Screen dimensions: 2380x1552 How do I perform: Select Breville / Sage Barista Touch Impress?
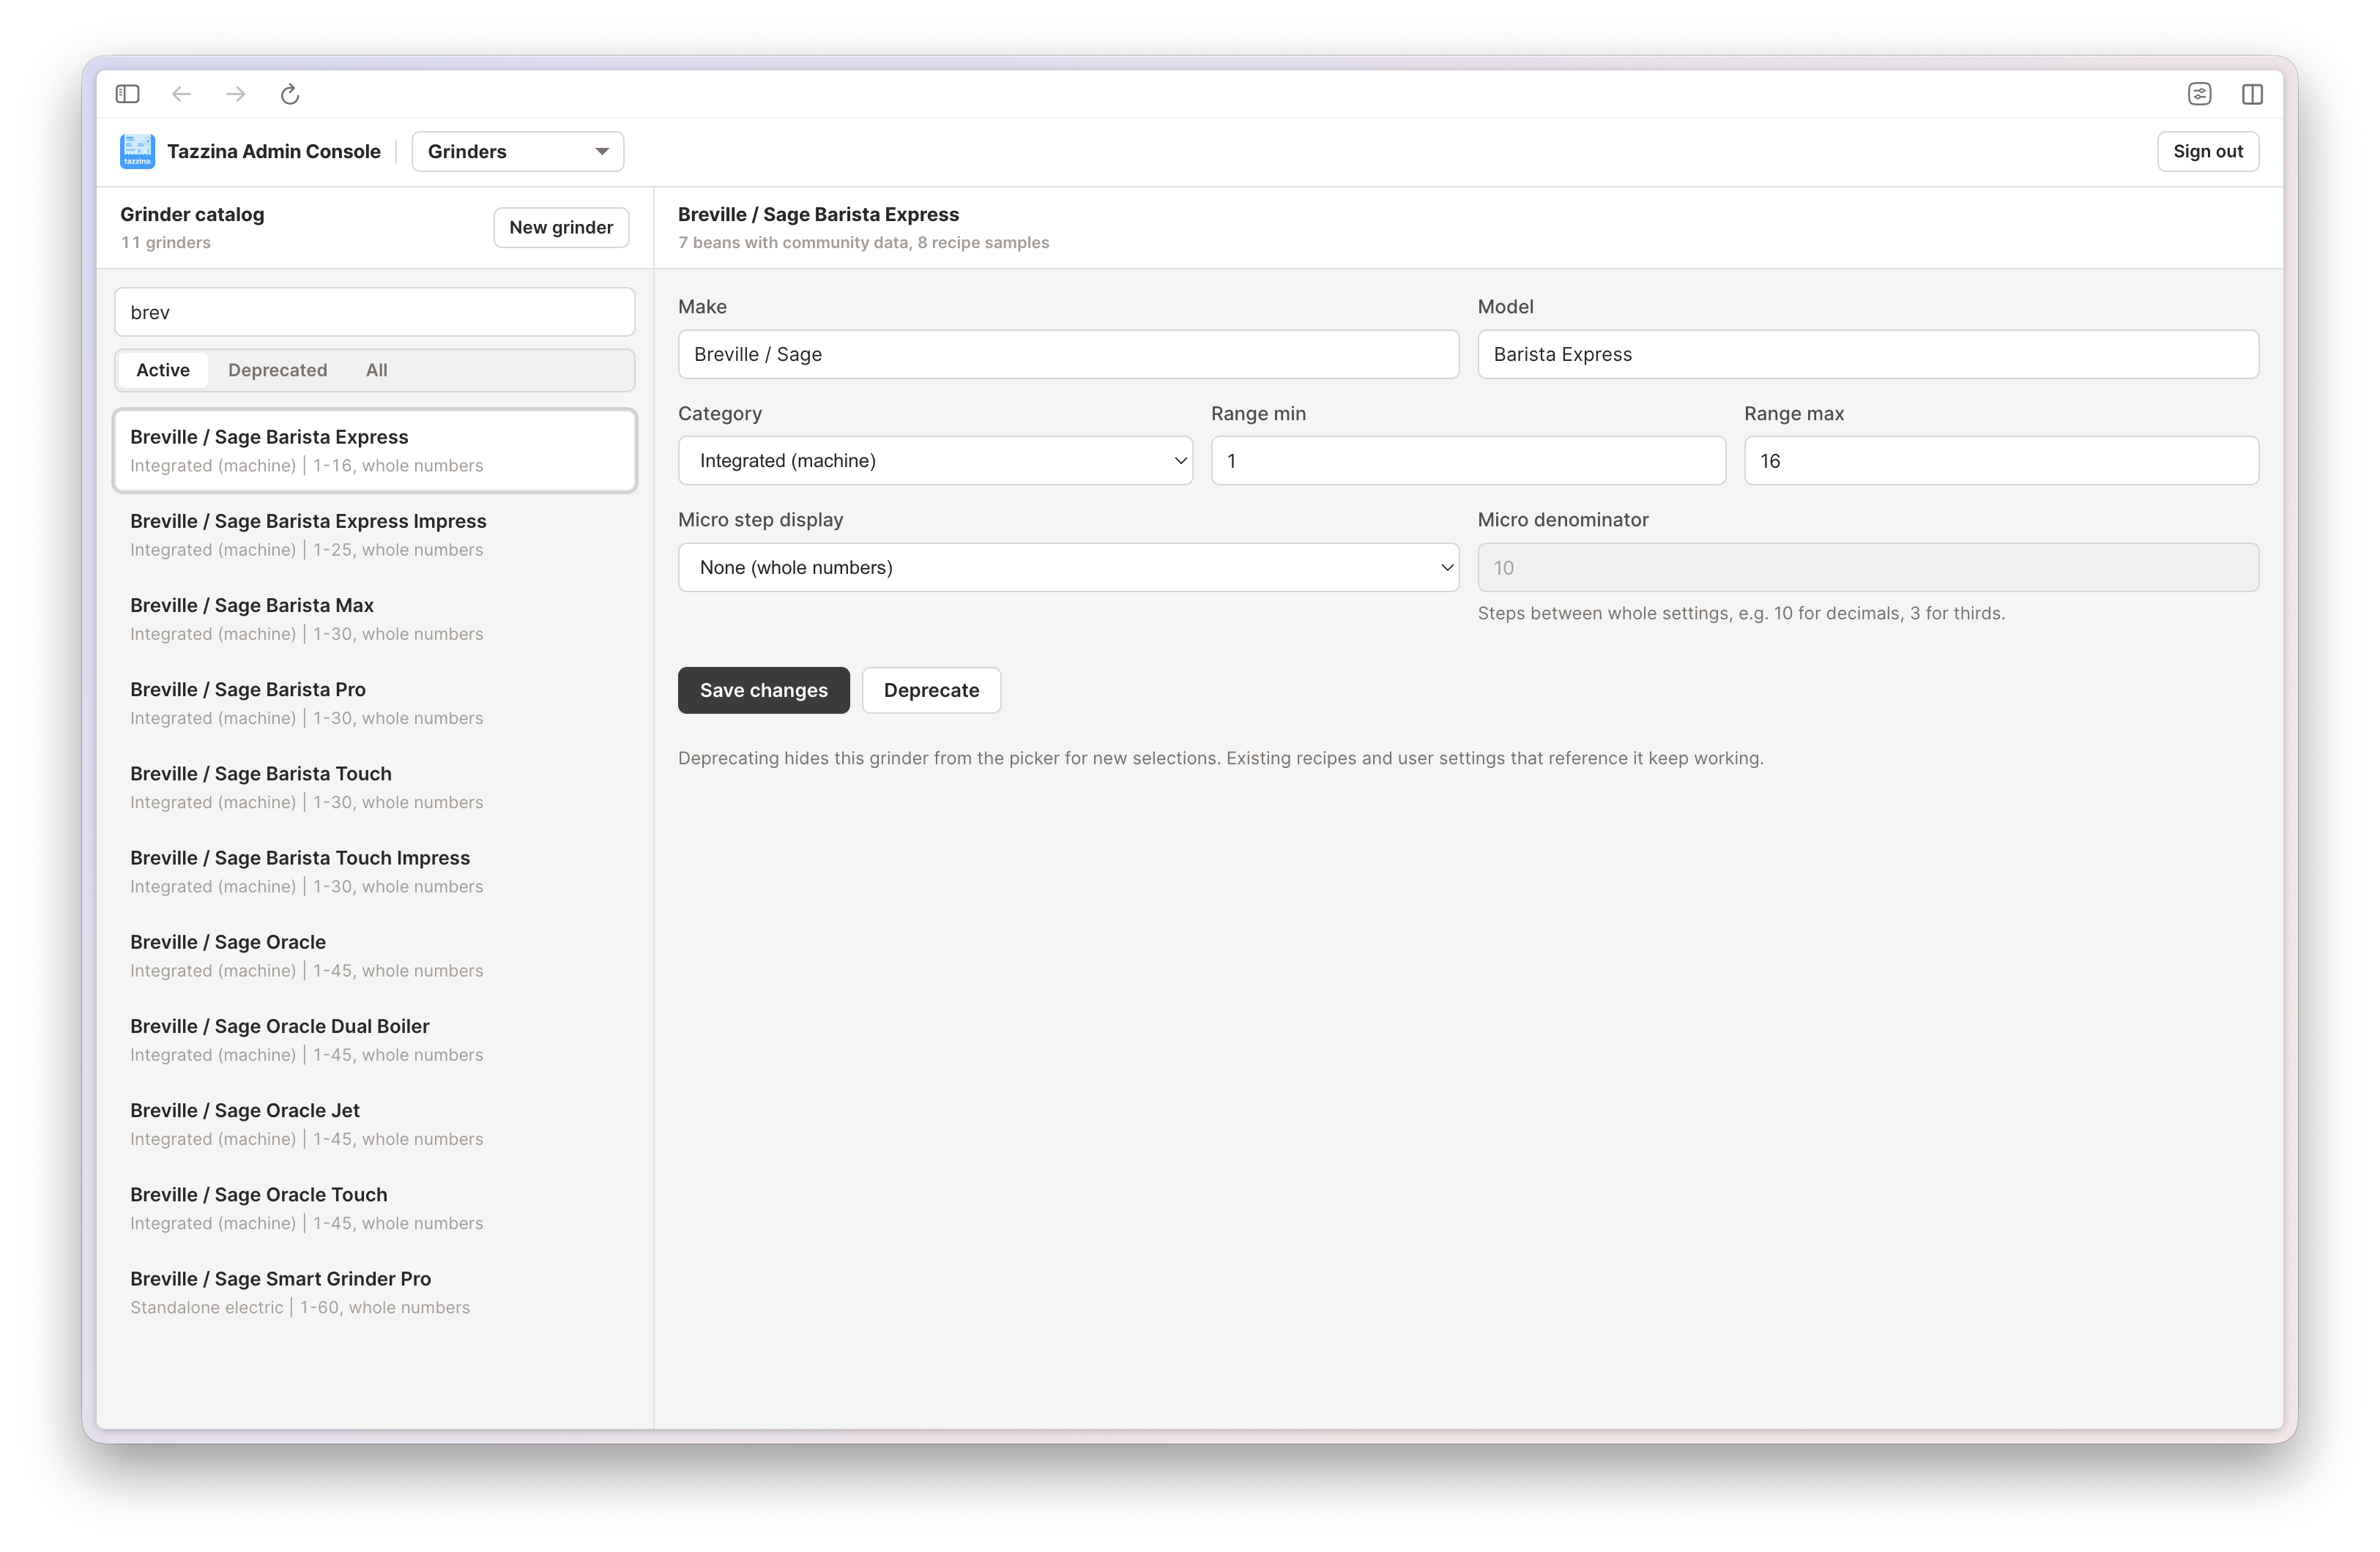(x=374, y=871)
